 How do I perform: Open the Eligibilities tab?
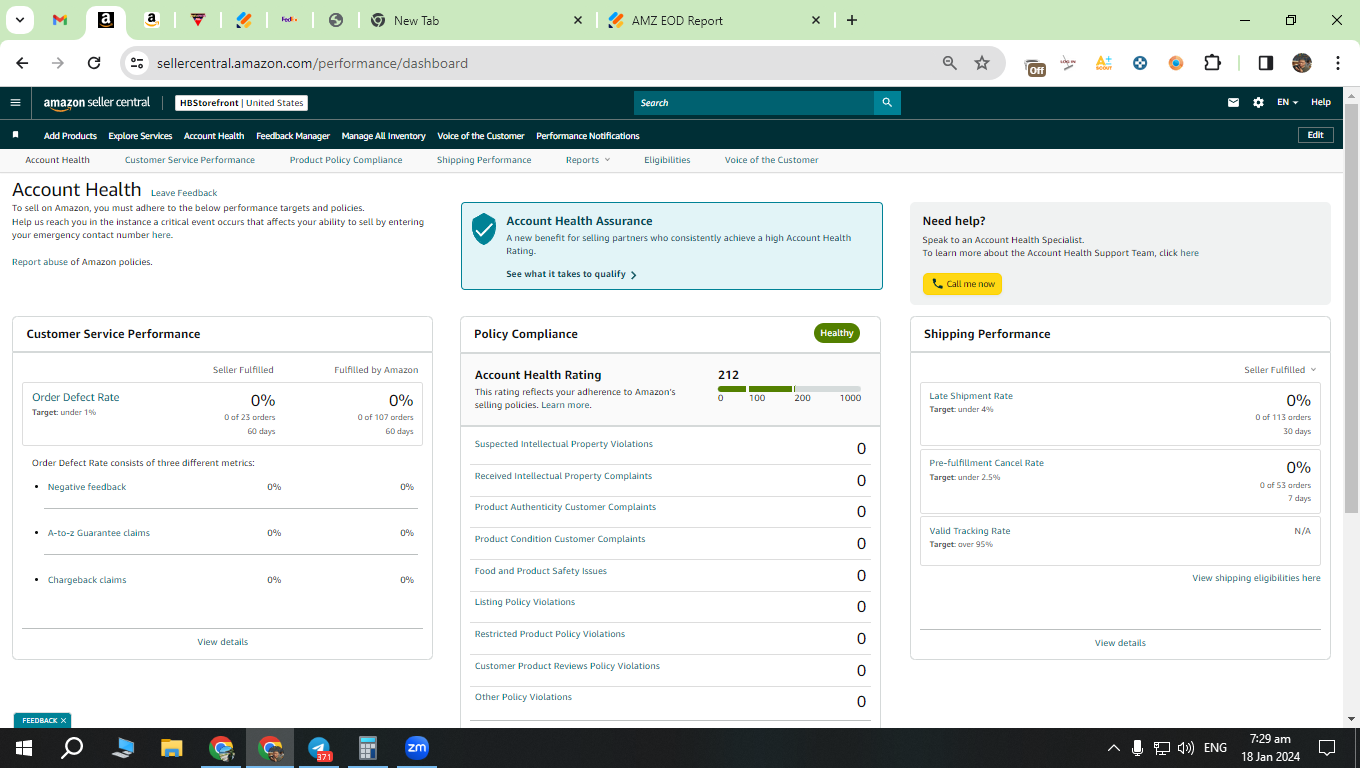tap(667, 160)
